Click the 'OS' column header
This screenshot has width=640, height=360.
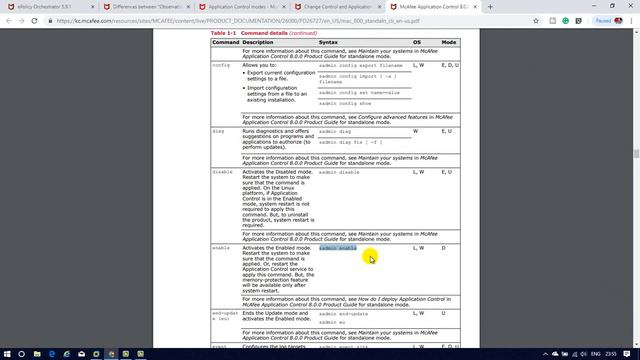point(416,42)
